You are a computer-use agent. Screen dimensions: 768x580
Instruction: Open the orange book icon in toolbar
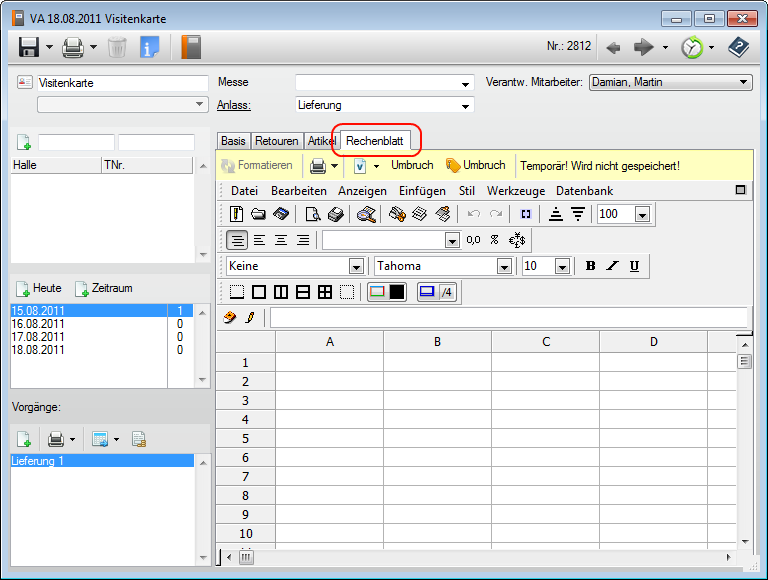tap(190, 47)
